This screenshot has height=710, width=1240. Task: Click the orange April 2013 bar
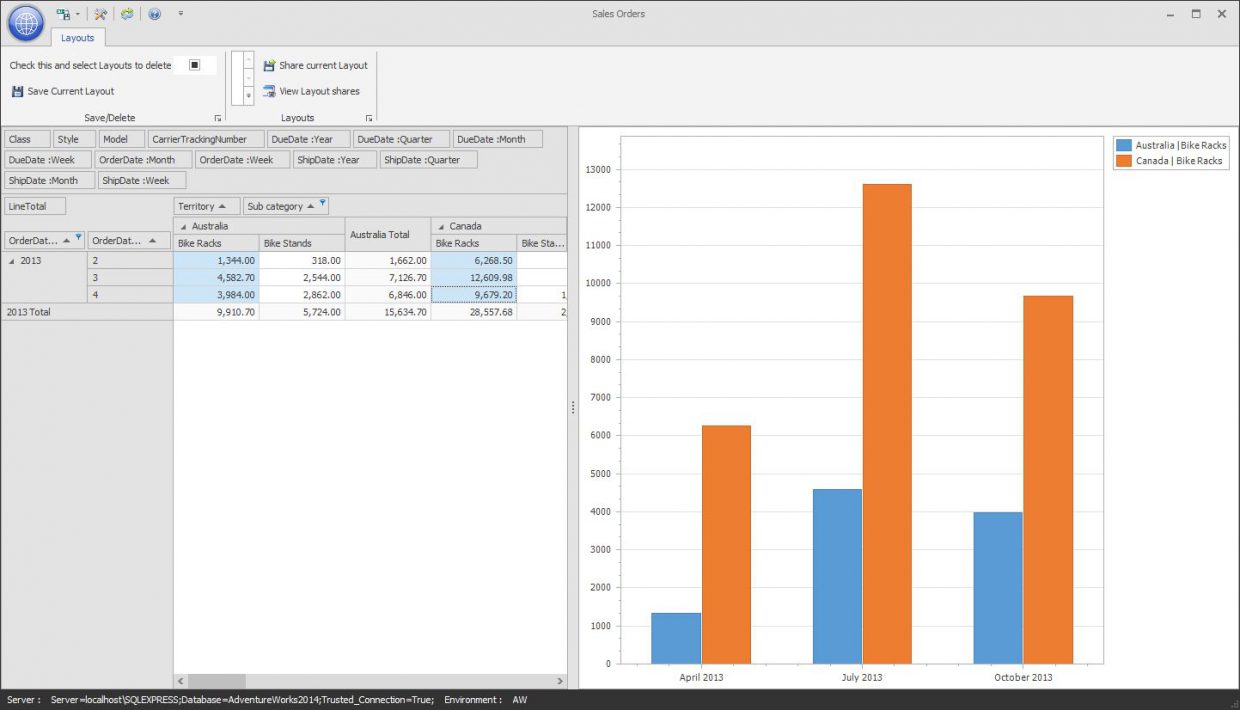726,544
